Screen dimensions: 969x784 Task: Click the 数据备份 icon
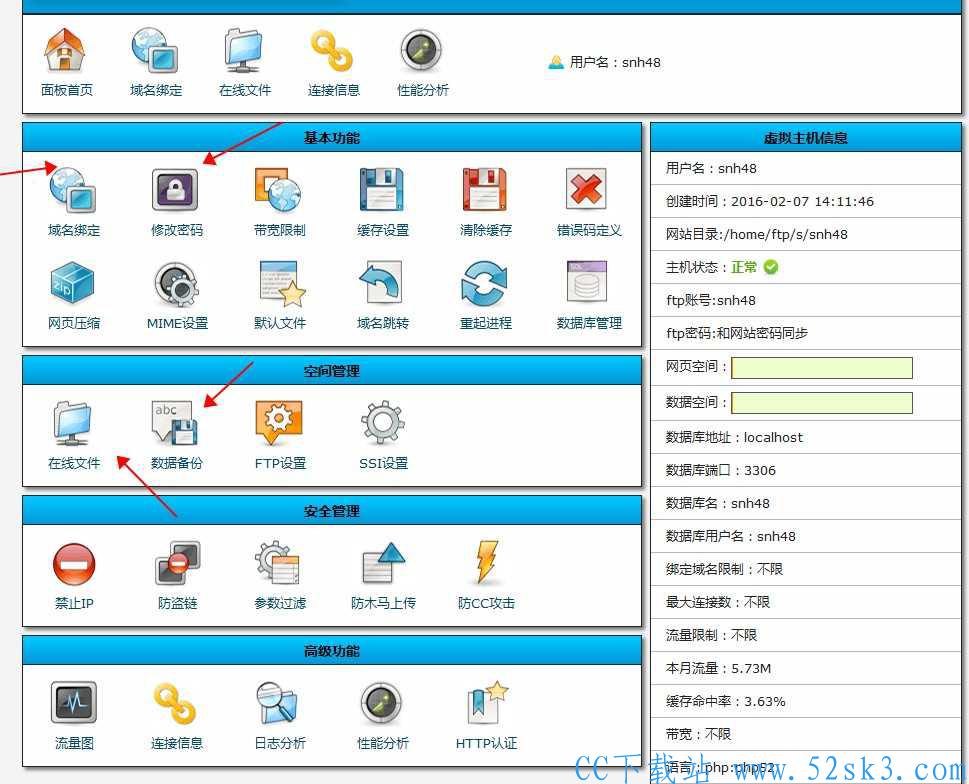click(x=176, y=423)
